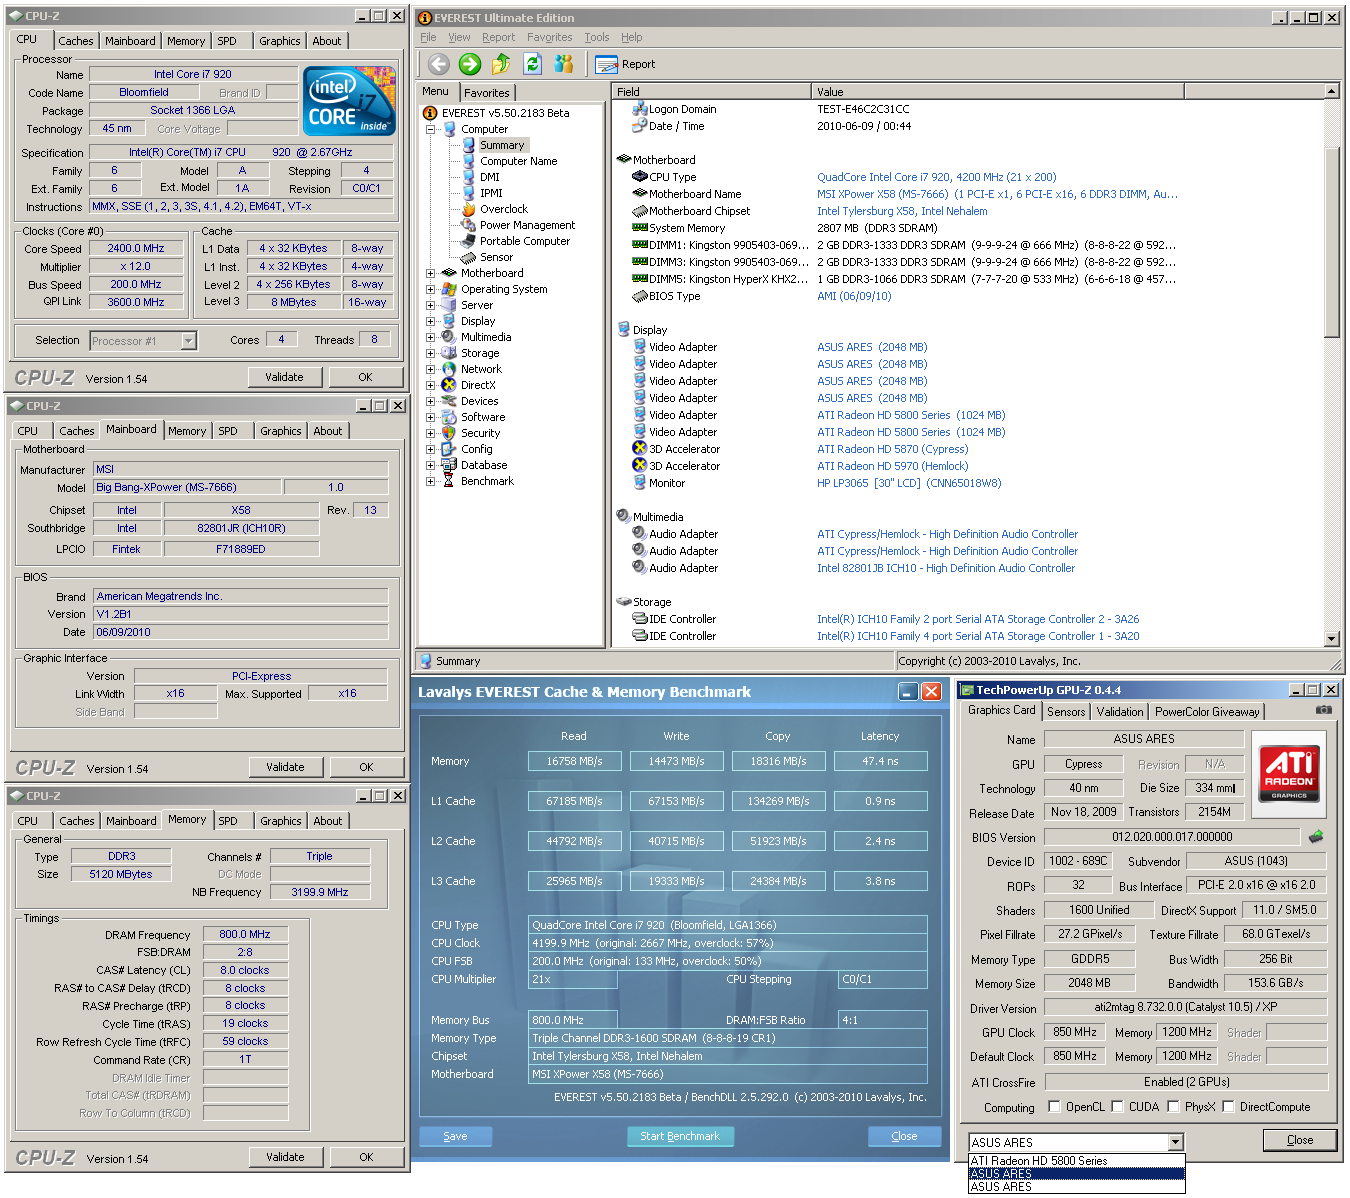1350x1198 pixels.
Task: Open the EVEREST File menu
Action: click(x=428, y=37)
